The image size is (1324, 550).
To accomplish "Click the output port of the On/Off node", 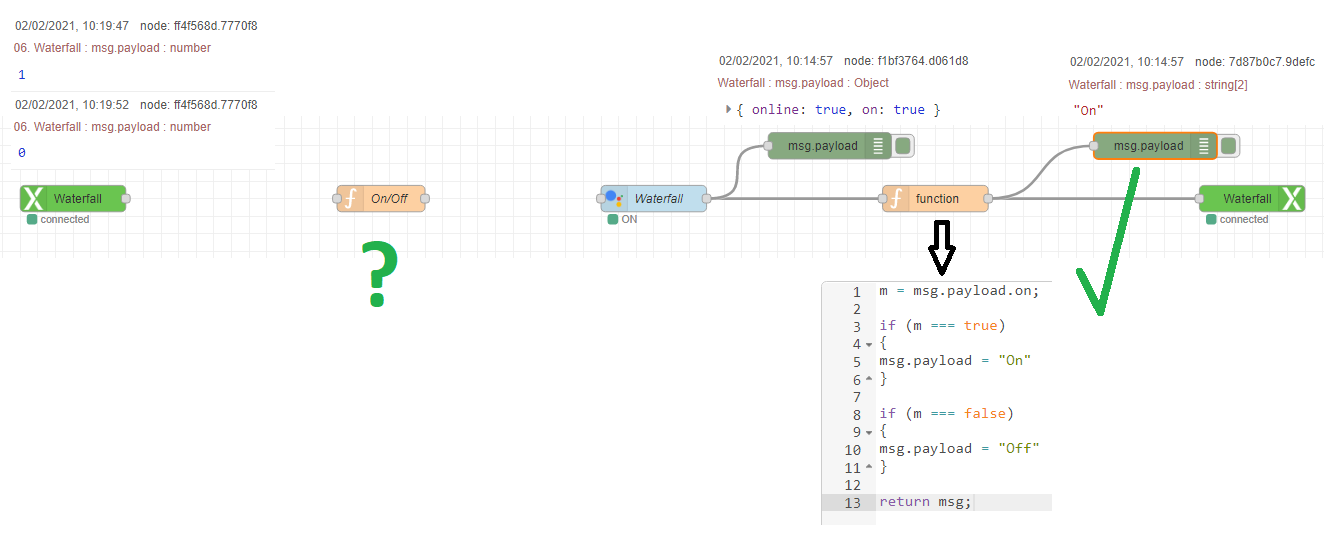I will coord(425,199).
